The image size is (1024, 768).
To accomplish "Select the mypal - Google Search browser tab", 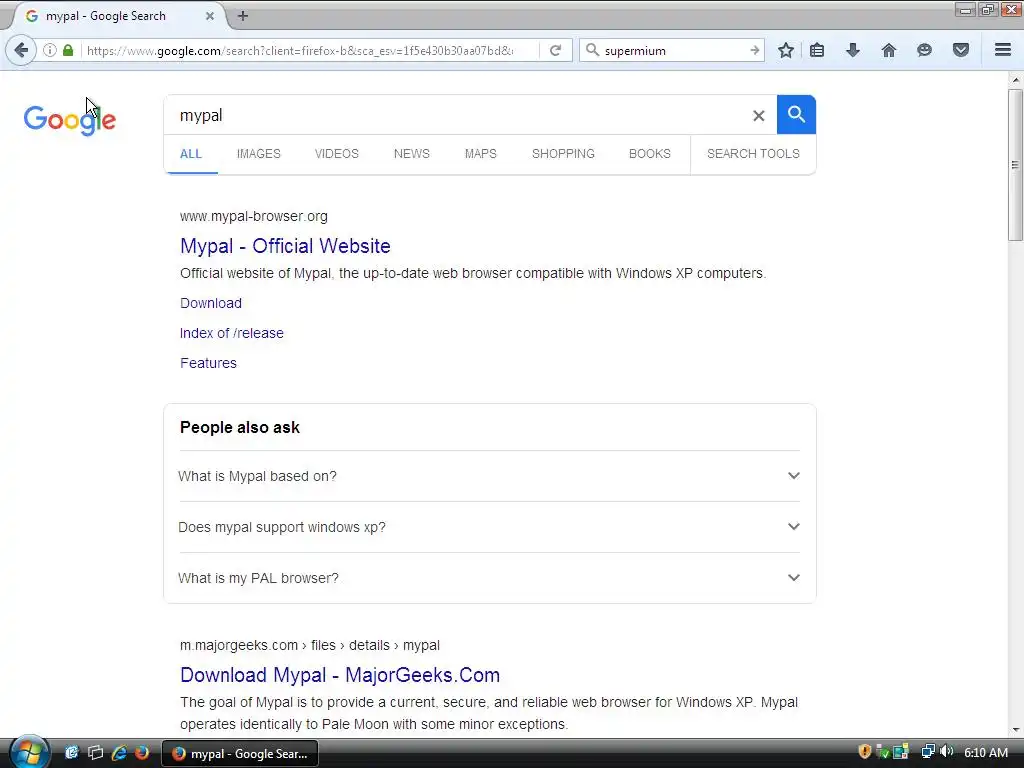I will [116, 16].
